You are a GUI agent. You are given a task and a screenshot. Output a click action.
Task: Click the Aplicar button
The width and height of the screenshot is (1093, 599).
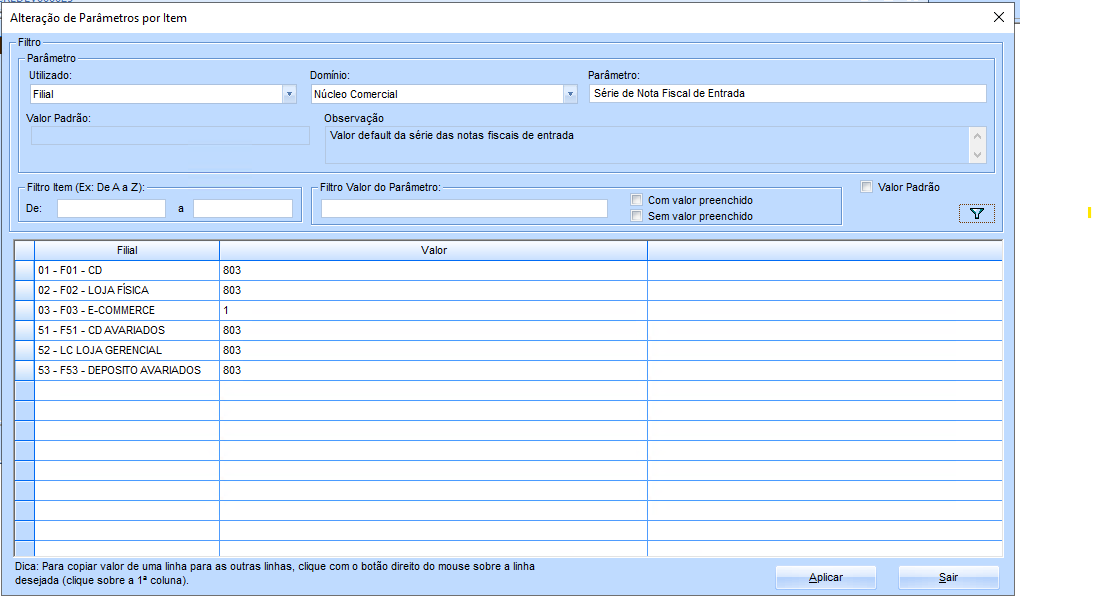[x=825, y=577]
